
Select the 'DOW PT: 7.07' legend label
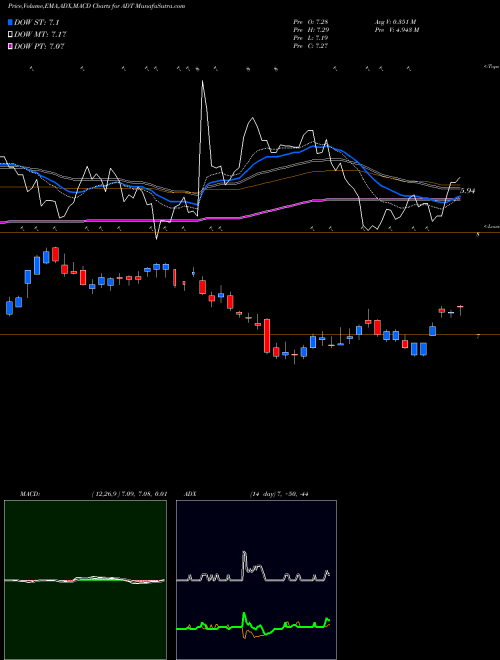[x=39, y=46]
